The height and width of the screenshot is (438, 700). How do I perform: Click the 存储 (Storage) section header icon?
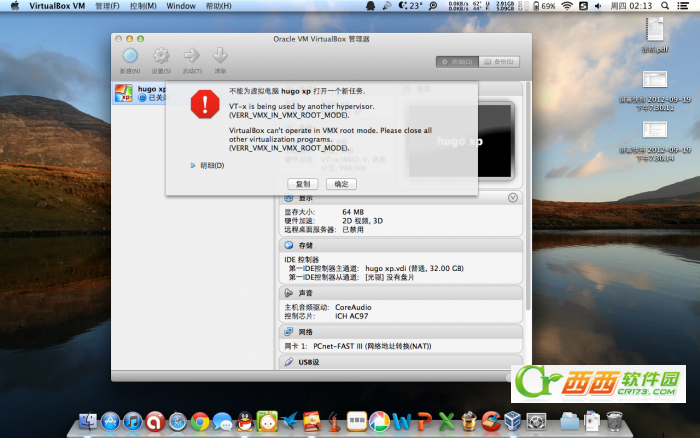coord(289,245)
